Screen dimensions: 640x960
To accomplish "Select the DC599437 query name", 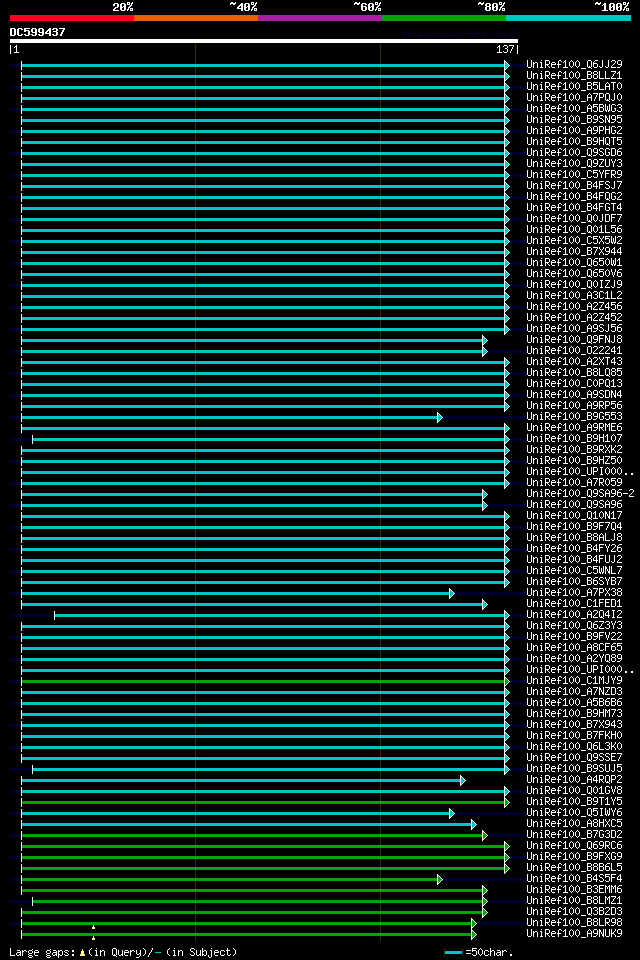I will [x=37, y=32].
